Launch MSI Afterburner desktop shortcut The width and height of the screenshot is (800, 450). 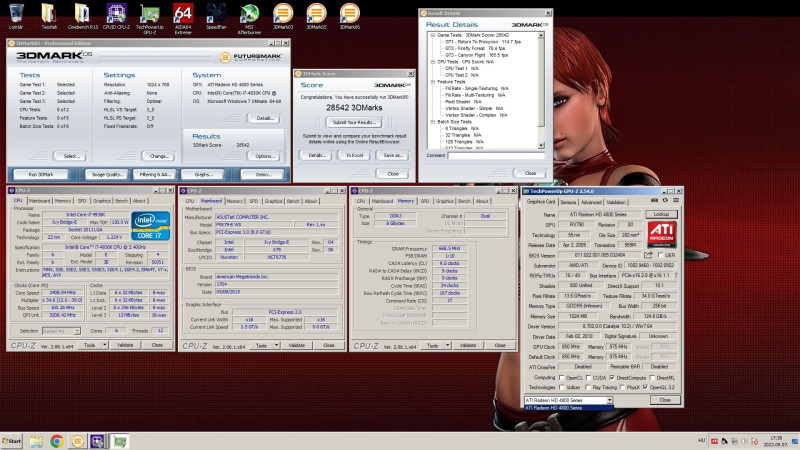249,18
